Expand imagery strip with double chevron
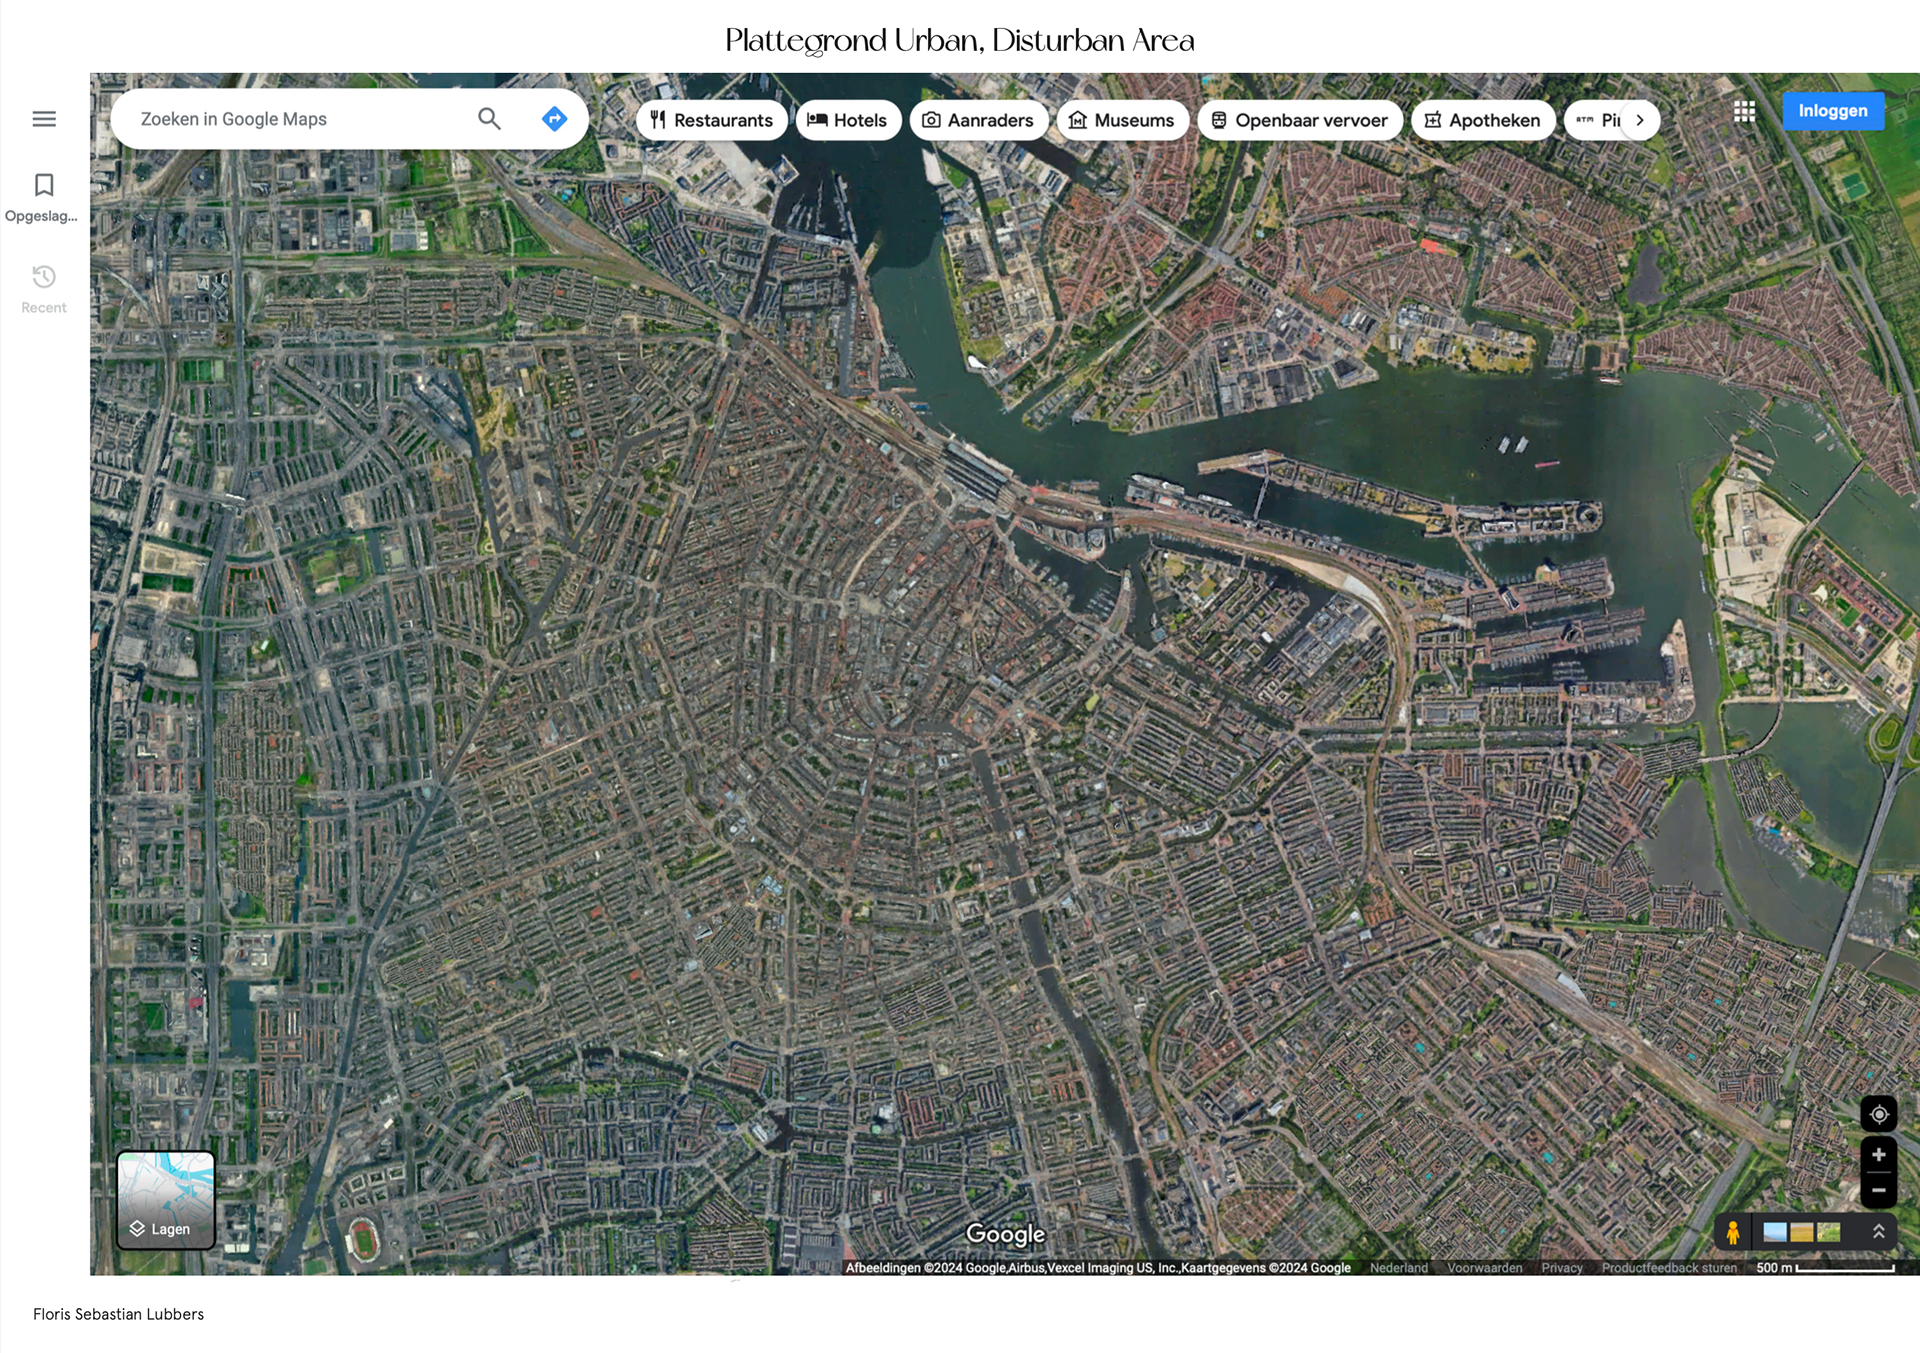1920x1353 pixels. click(1879, 1232)
